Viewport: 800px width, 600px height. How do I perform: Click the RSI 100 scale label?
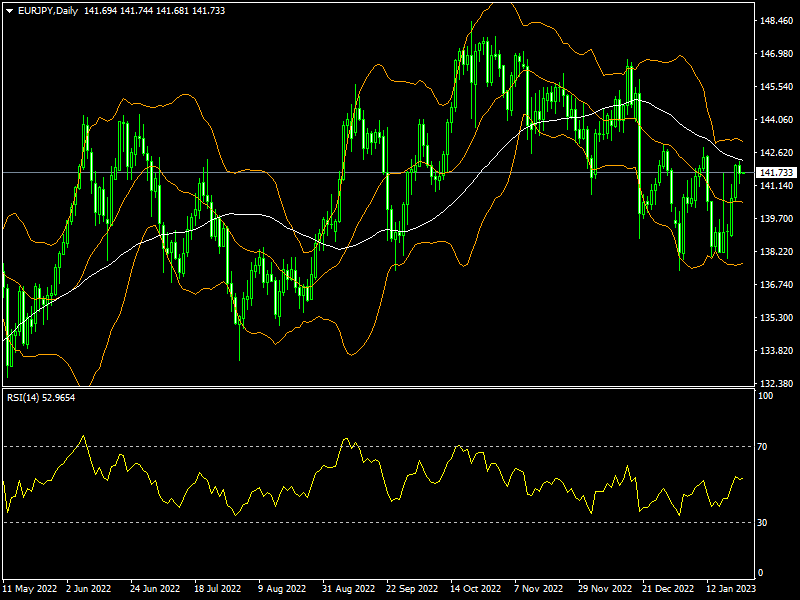point(766,396)
